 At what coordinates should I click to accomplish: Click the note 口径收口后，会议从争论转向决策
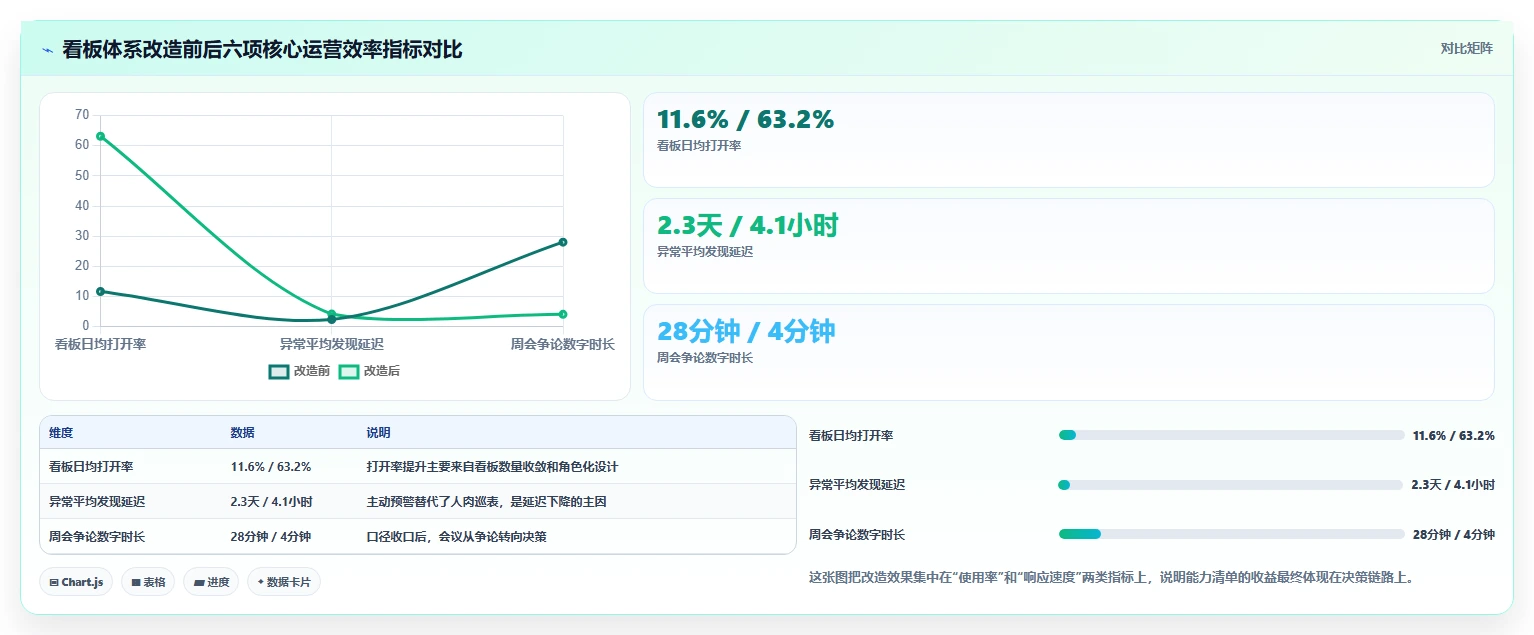(456, 537)
